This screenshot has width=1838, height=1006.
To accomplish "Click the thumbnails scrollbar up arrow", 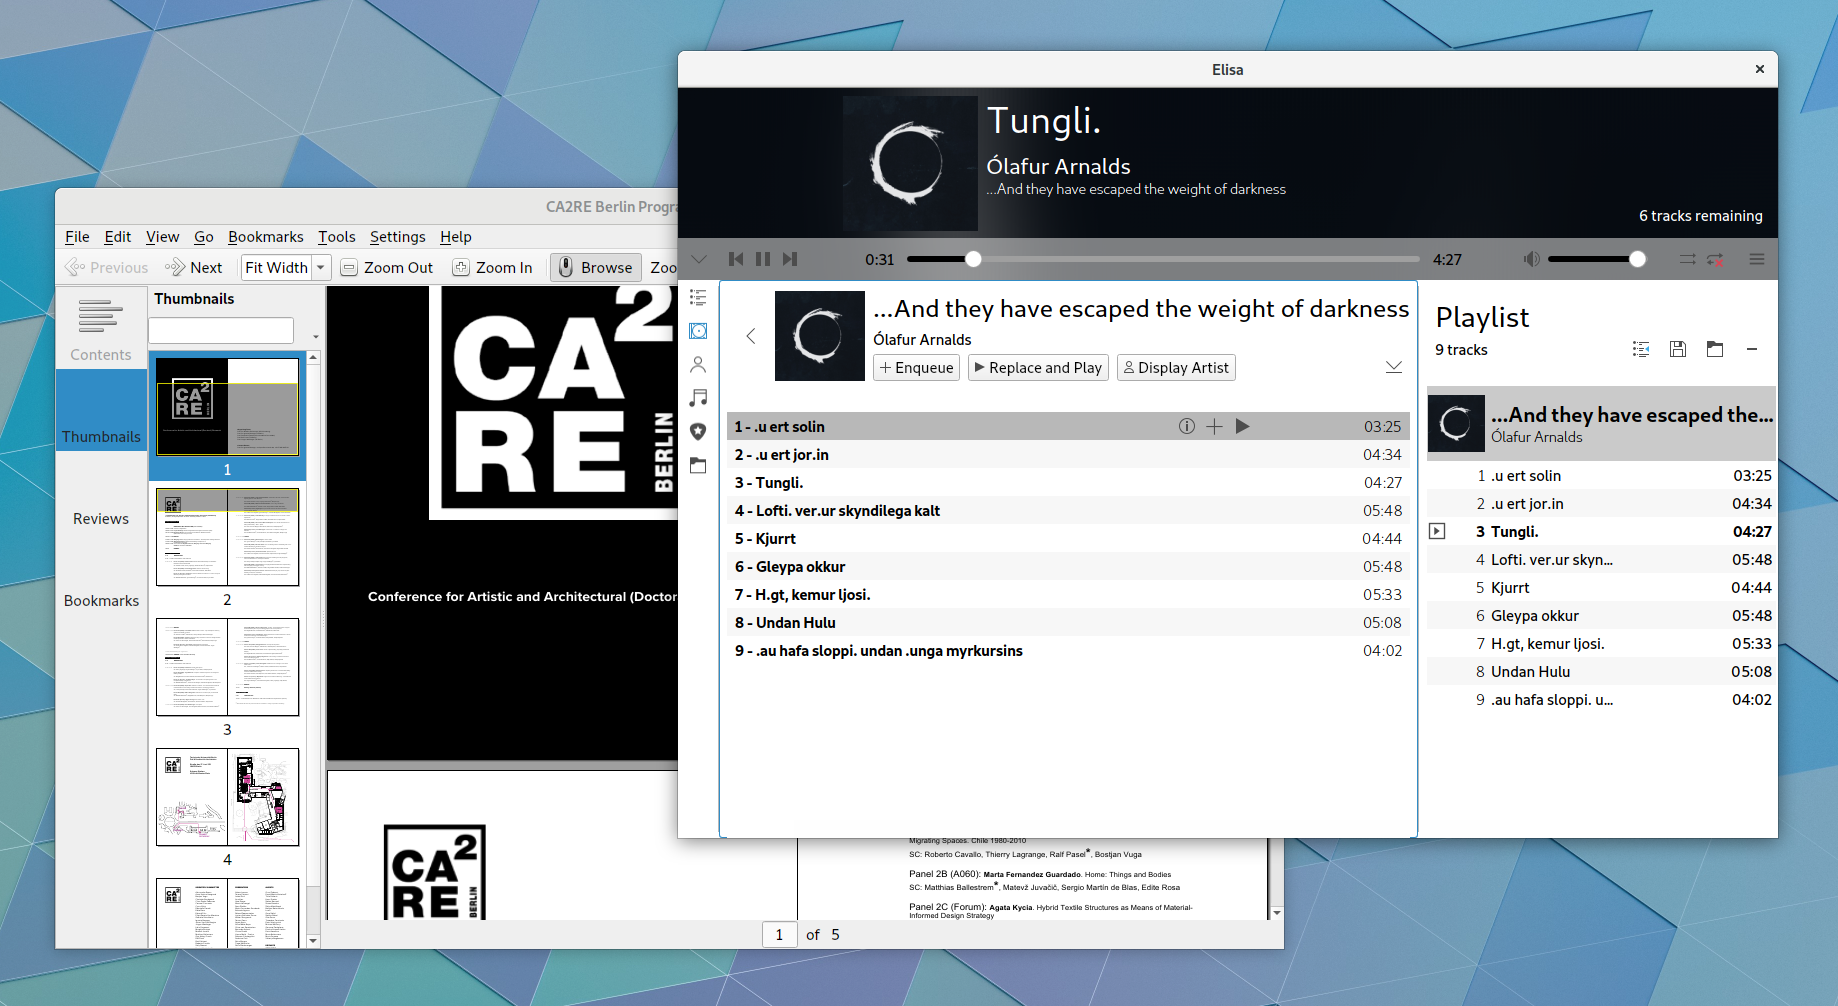I will (313, 357).
